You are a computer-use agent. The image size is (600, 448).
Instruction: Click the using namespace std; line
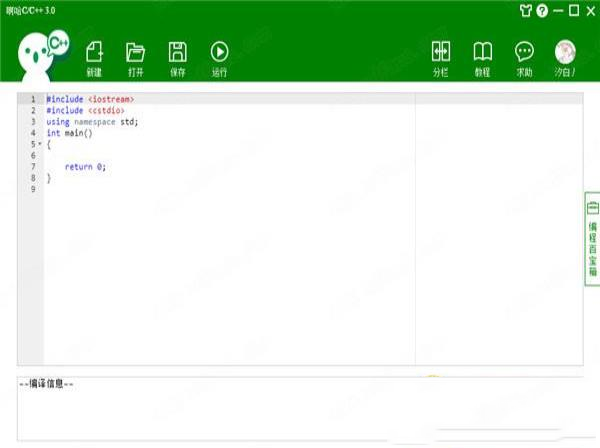pos(92,122)
